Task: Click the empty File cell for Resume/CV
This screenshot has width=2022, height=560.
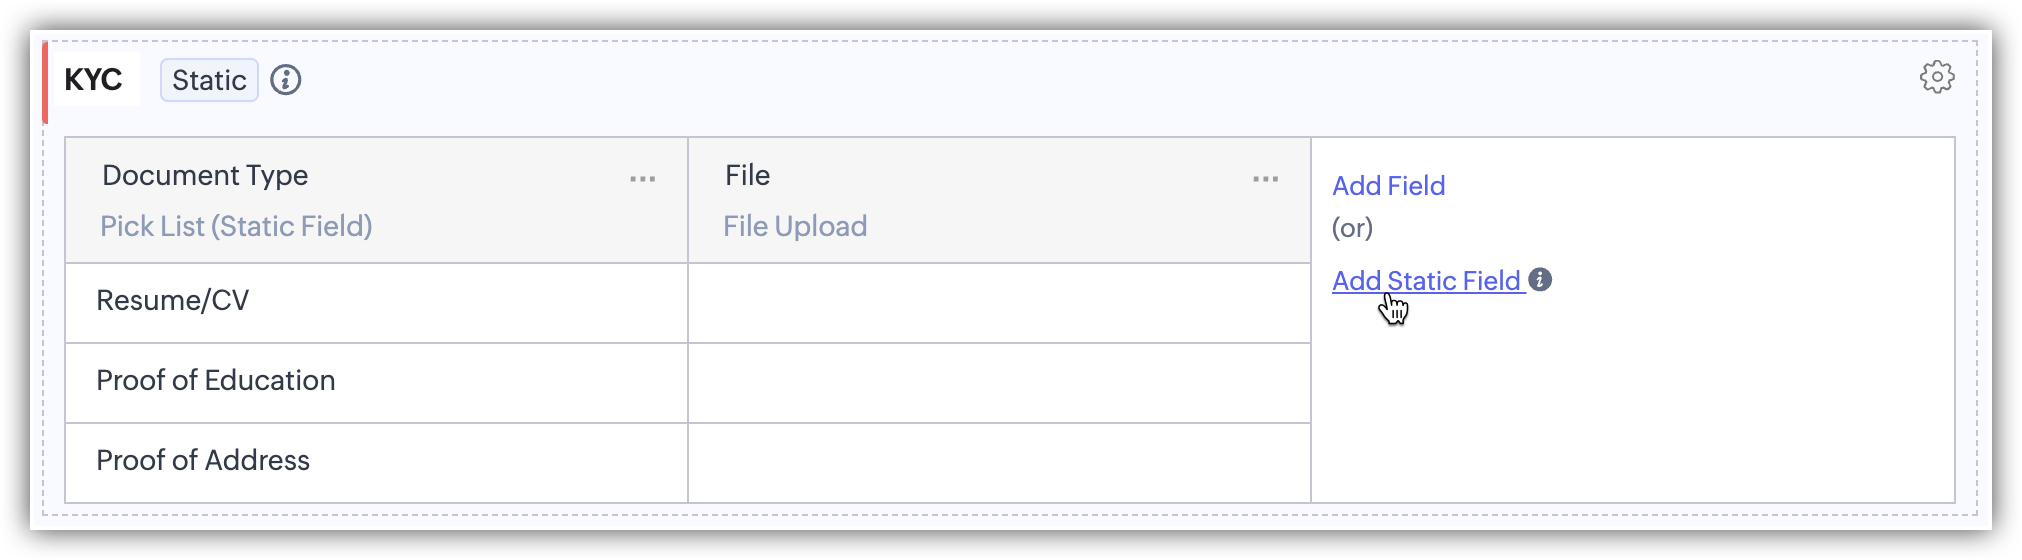Action: click(998, 303)
